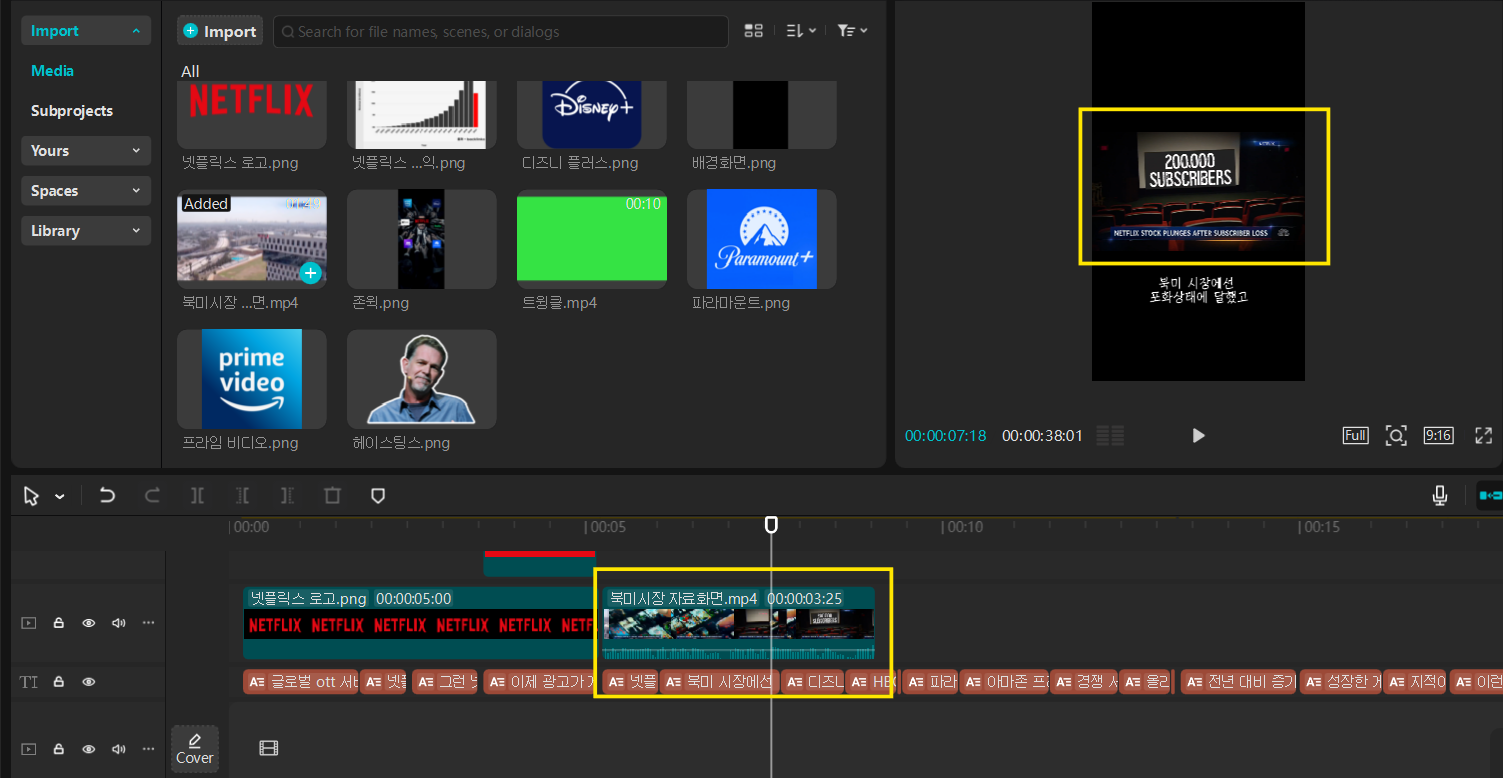Select the 헤이스팅스.png portrait thumbnail

pyautogui.click(x=421, y=379)
